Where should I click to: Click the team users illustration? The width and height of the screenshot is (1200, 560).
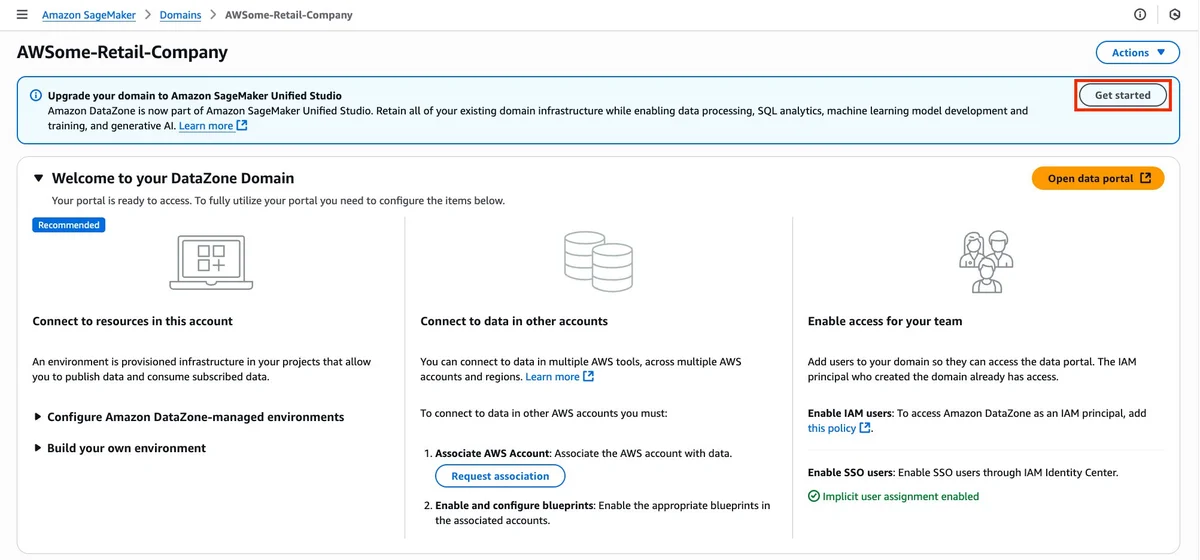986,262
